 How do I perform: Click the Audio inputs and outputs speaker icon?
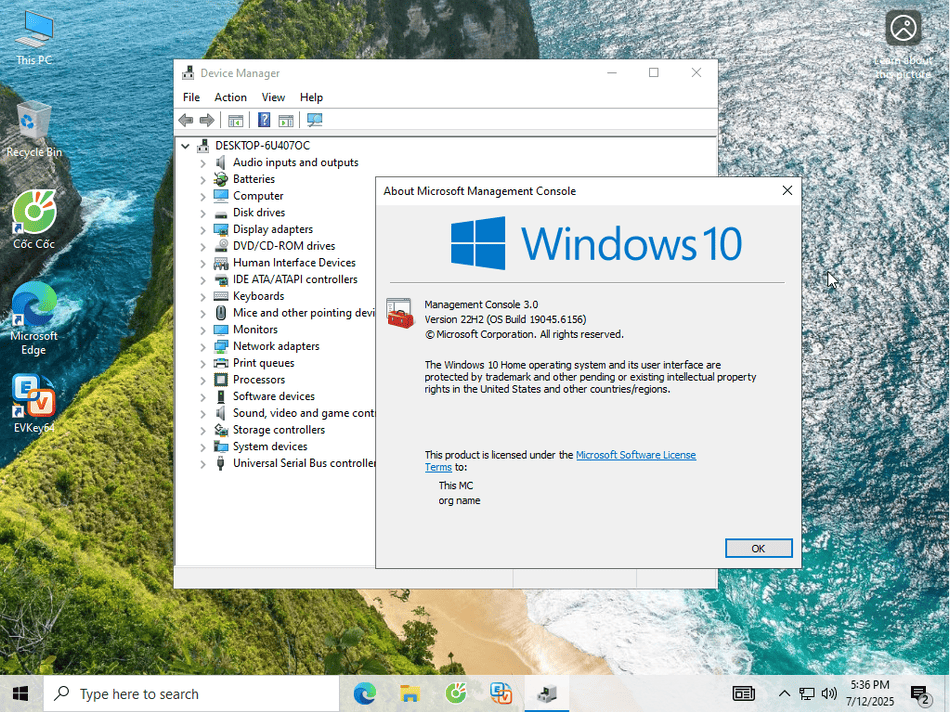(x=221, y=162)
